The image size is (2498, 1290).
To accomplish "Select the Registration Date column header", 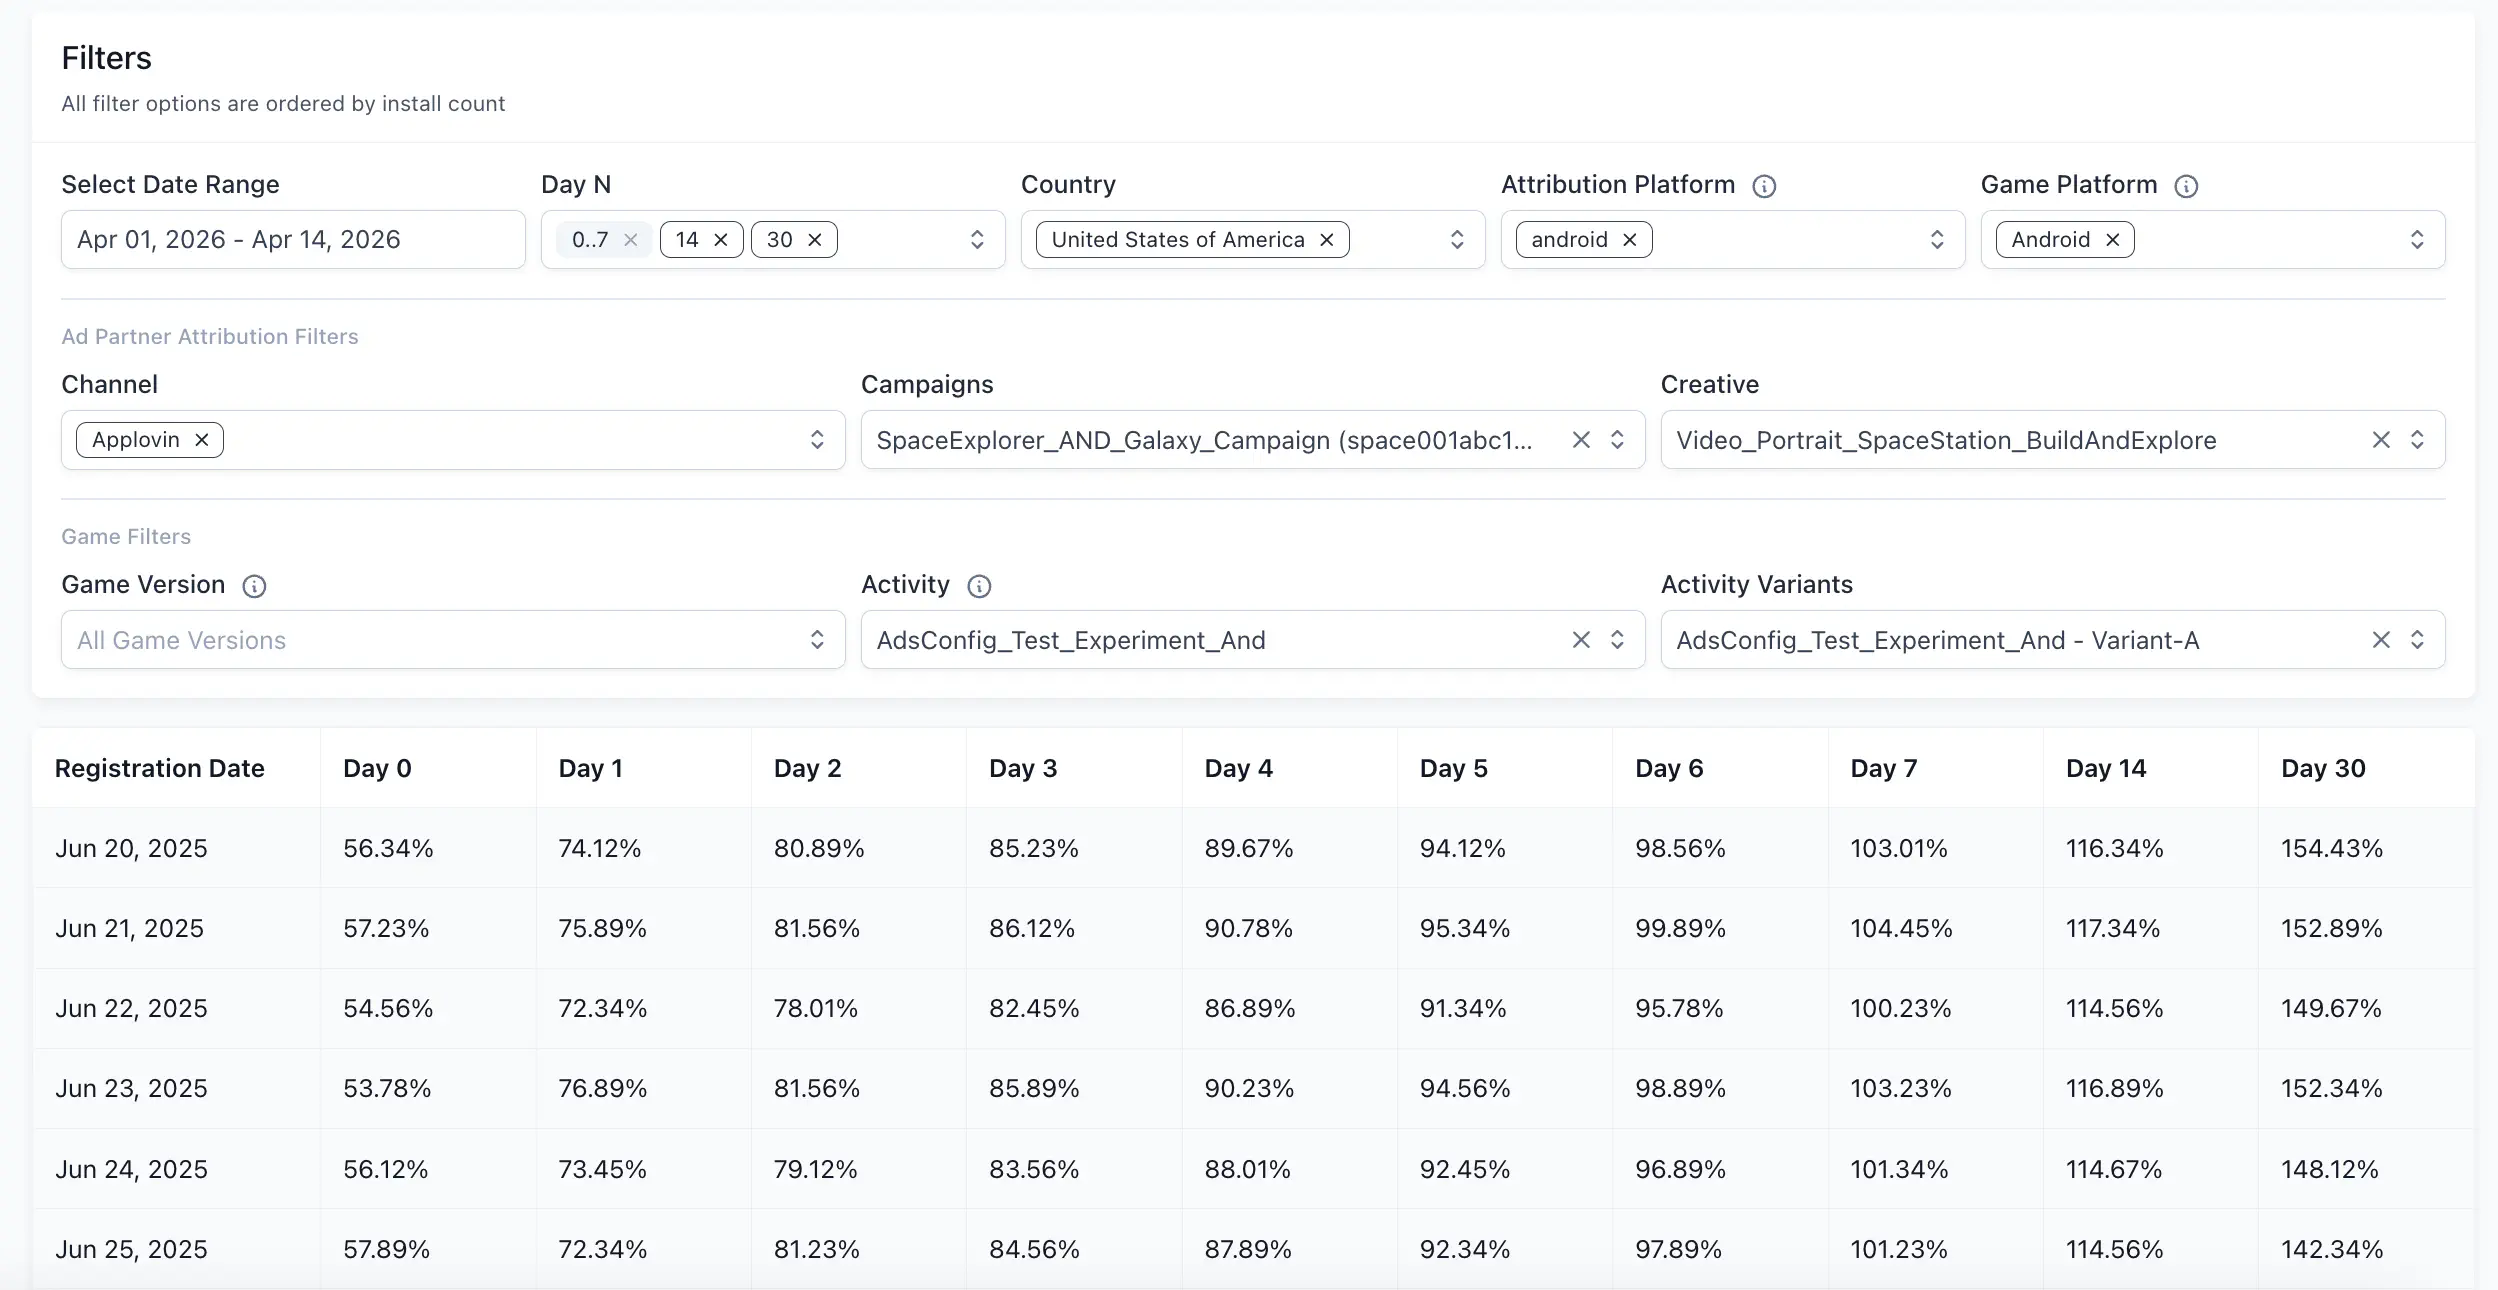I will click(x=160, y=768).
